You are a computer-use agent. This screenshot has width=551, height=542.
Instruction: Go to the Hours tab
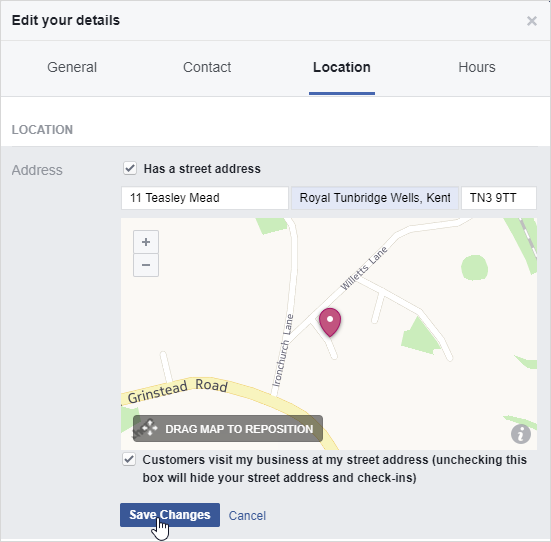point(477,67)
